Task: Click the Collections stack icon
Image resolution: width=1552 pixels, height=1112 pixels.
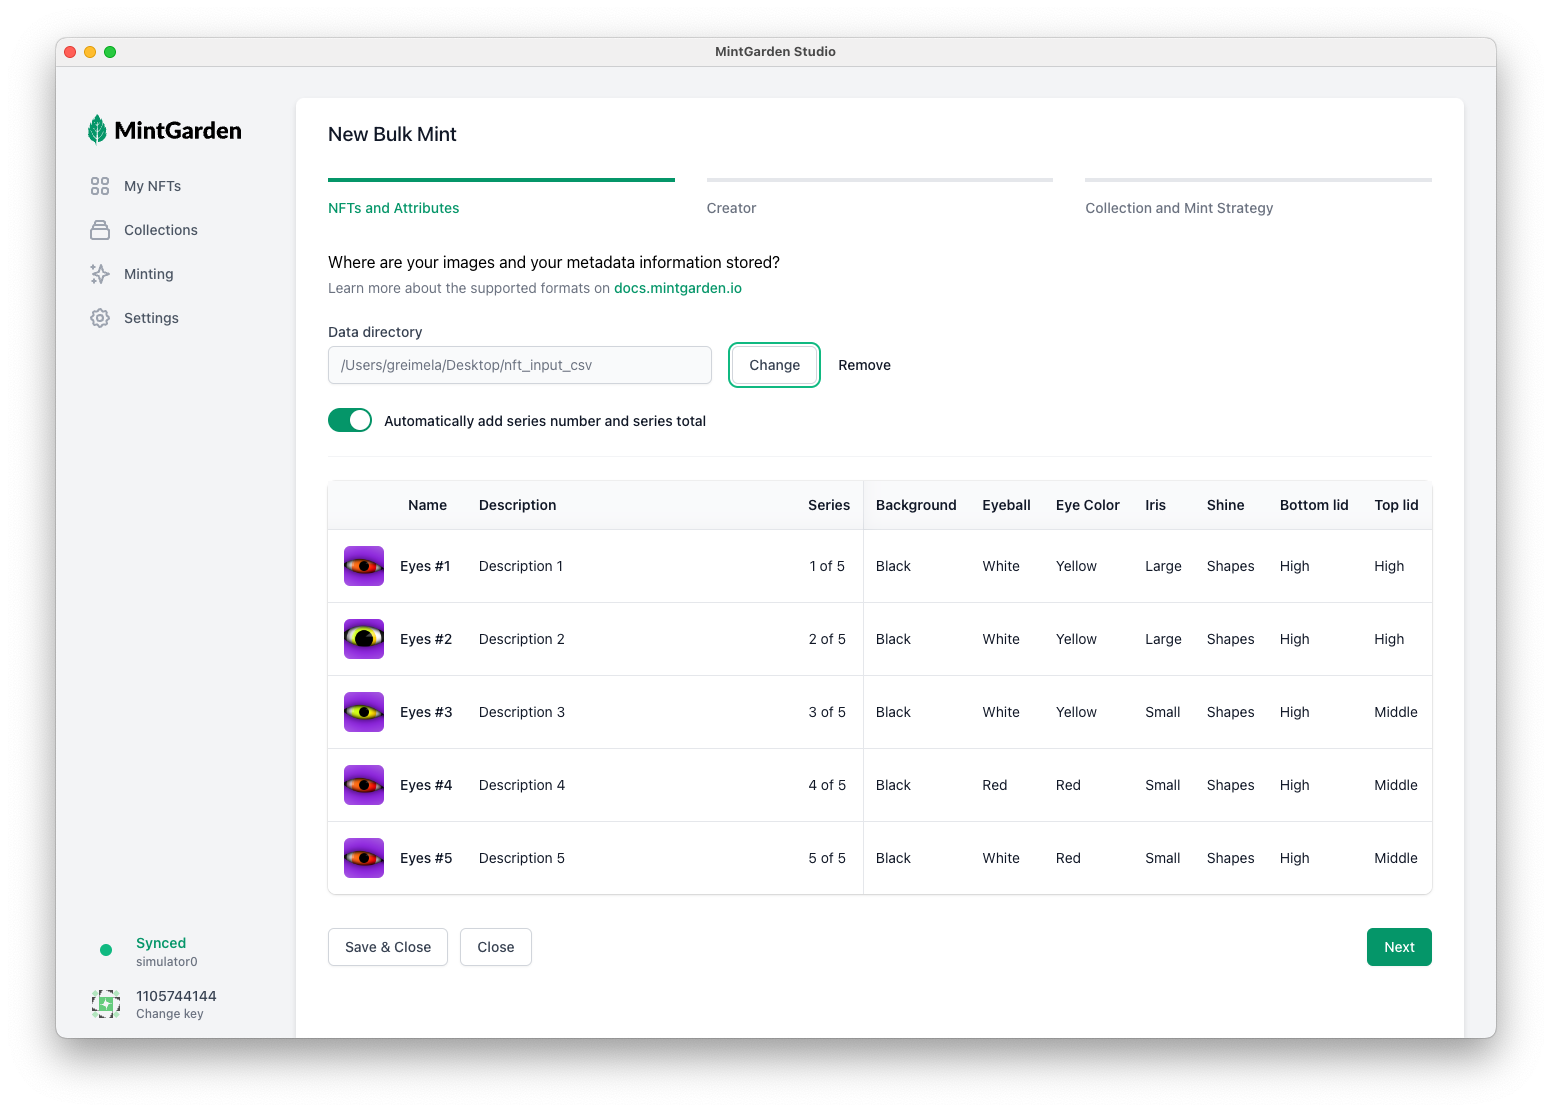Action: point(100,230)
